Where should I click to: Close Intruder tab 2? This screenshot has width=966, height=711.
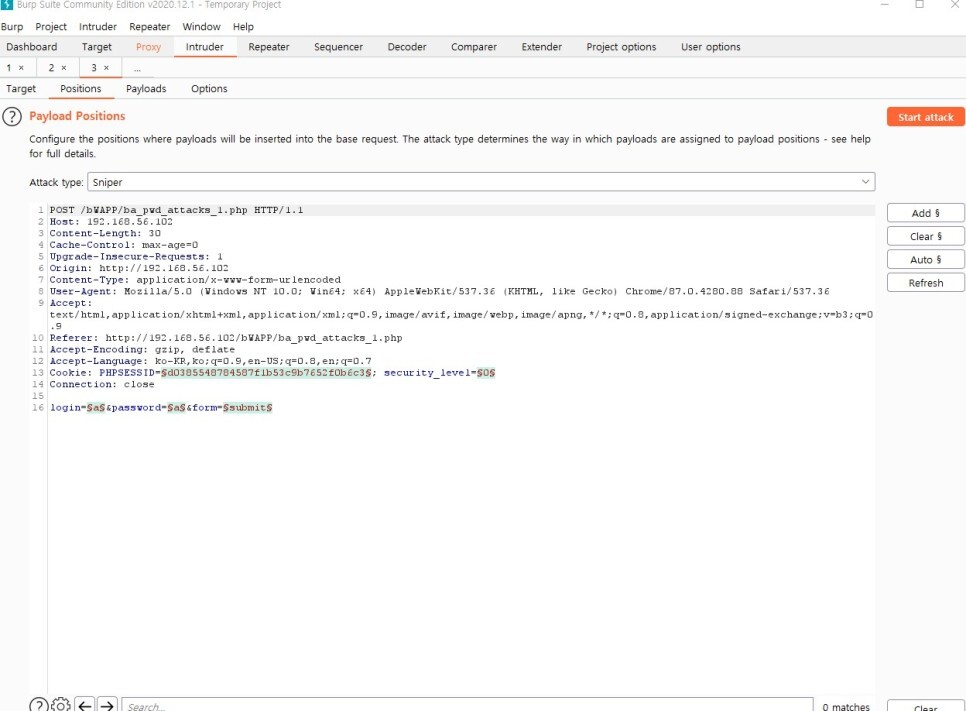(63, 68)
